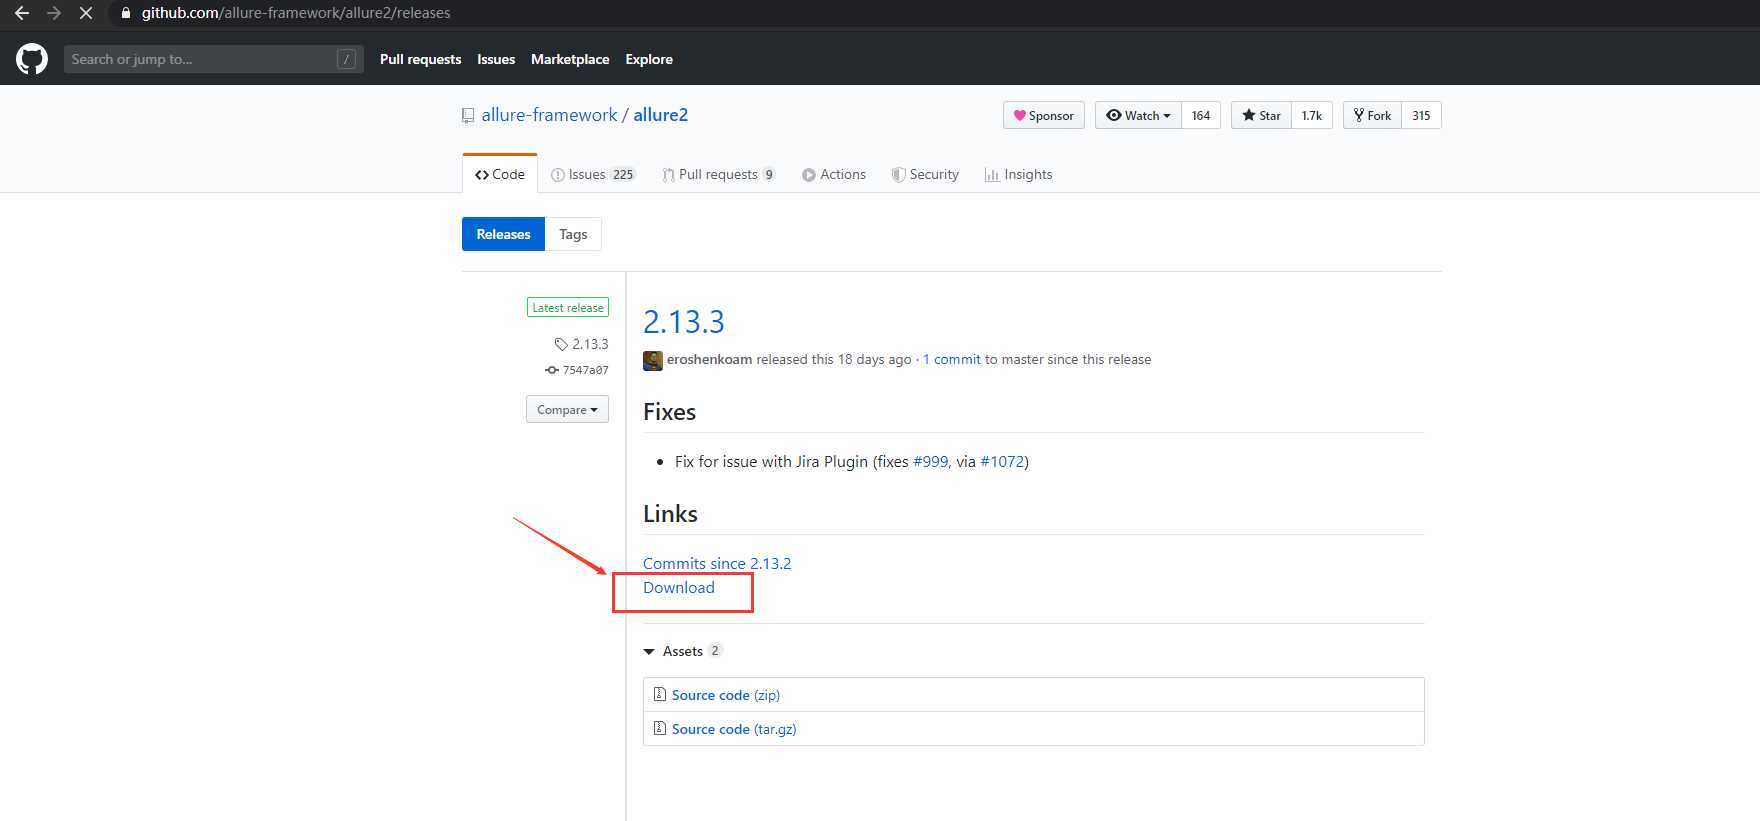The image size is (1760, 821).
Task: Click slash shortcut icon in search box
Action: (346, 59)
